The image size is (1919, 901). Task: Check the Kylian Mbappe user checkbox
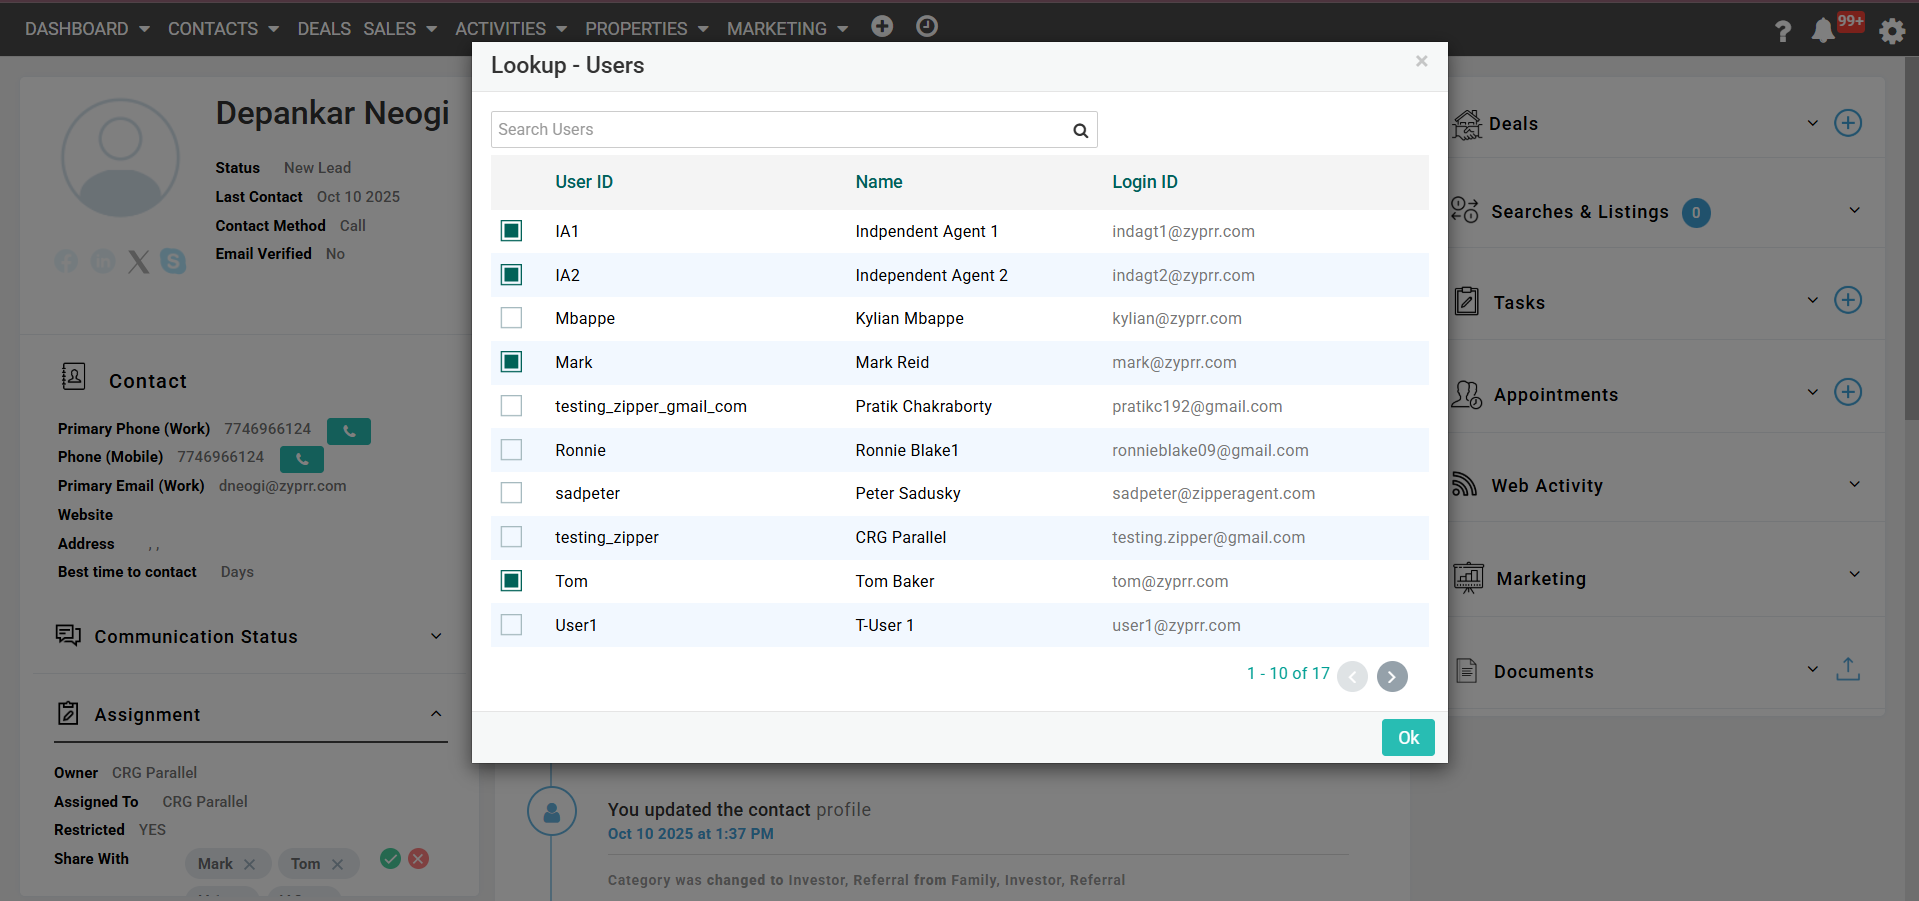point(511,318)
